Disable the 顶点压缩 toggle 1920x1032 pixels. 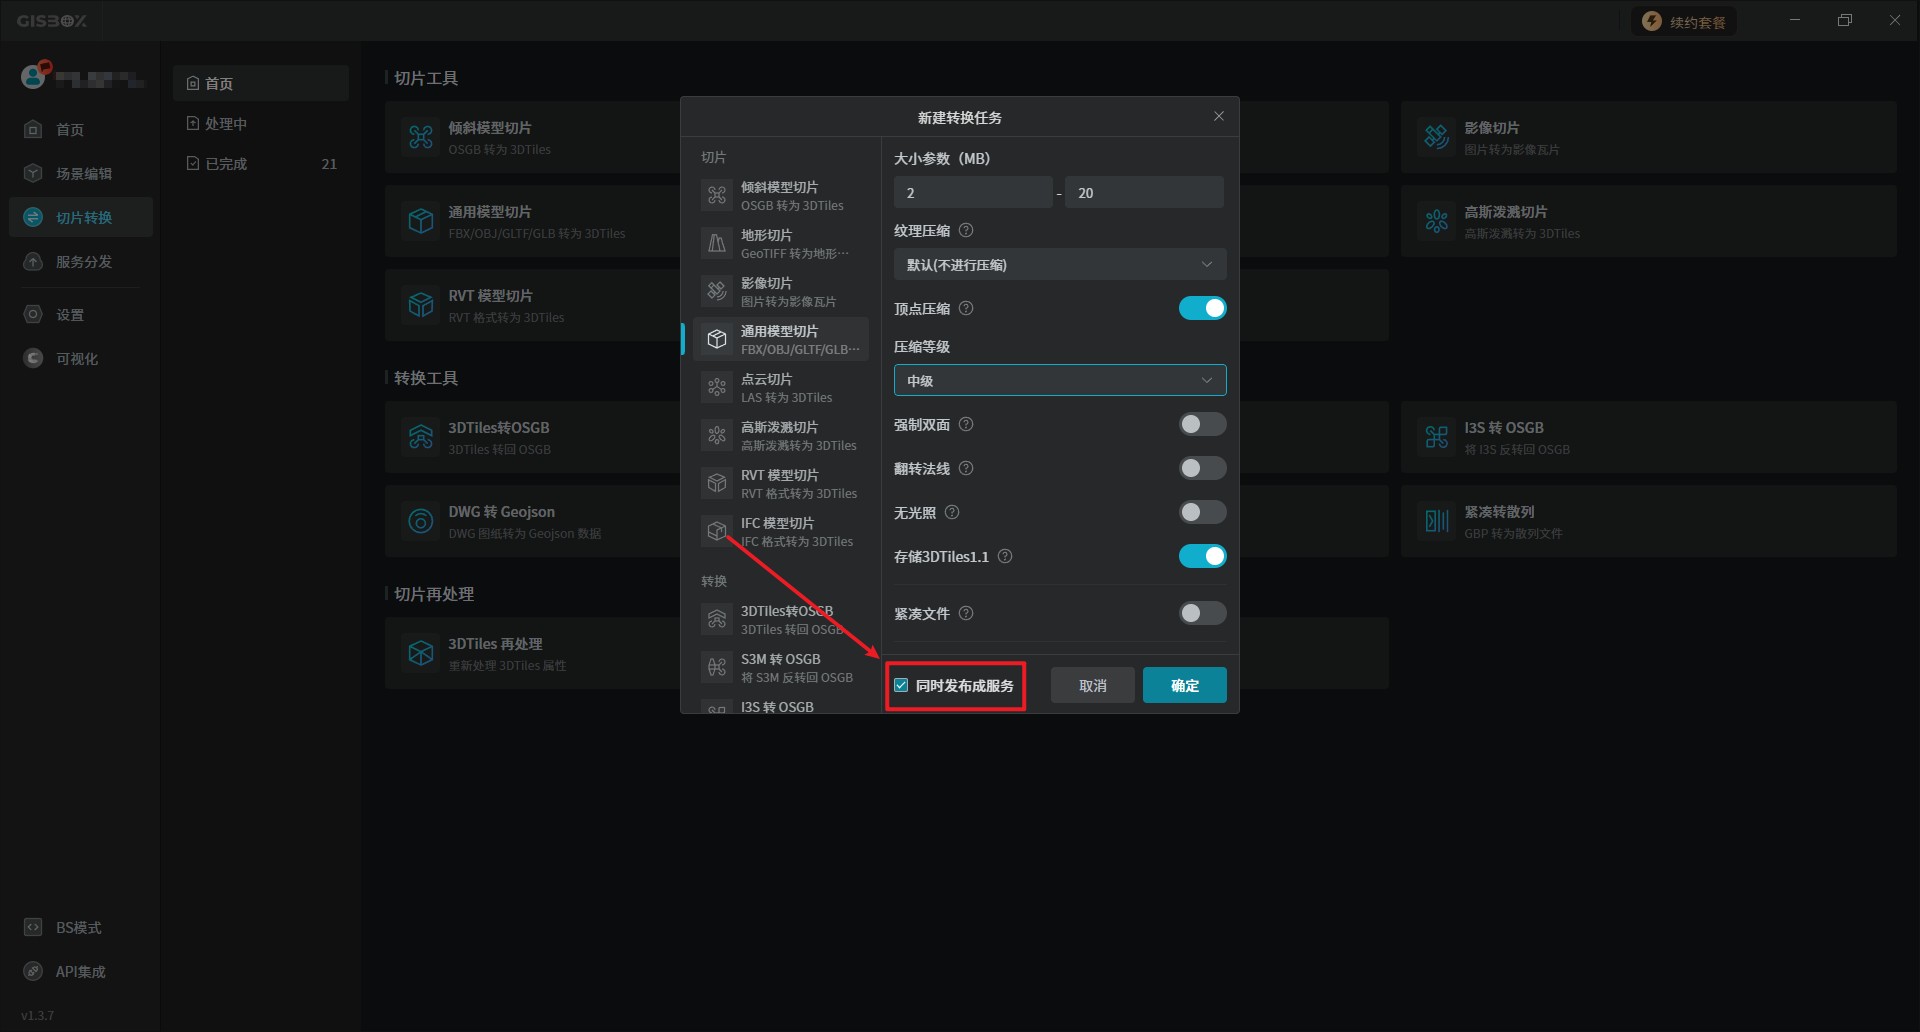point(1202,309)
